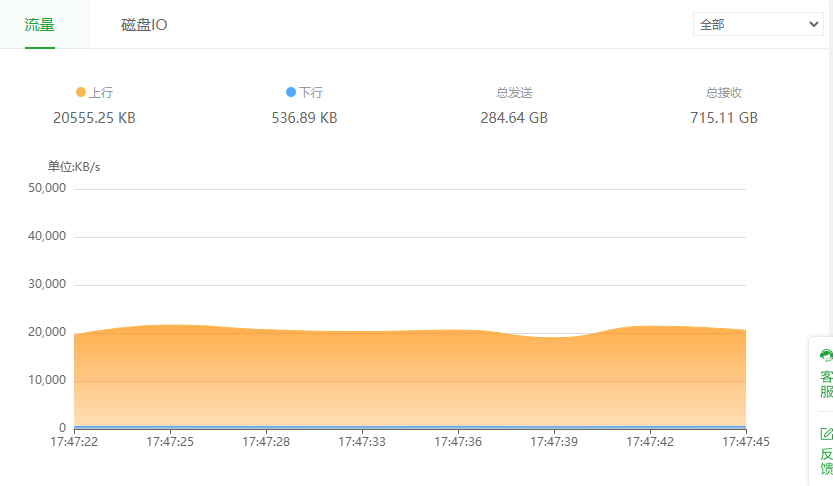This screenshot has width=833, height=486.
Task: Open the 客服 customer service headset icon
Action: pos(826,355)
